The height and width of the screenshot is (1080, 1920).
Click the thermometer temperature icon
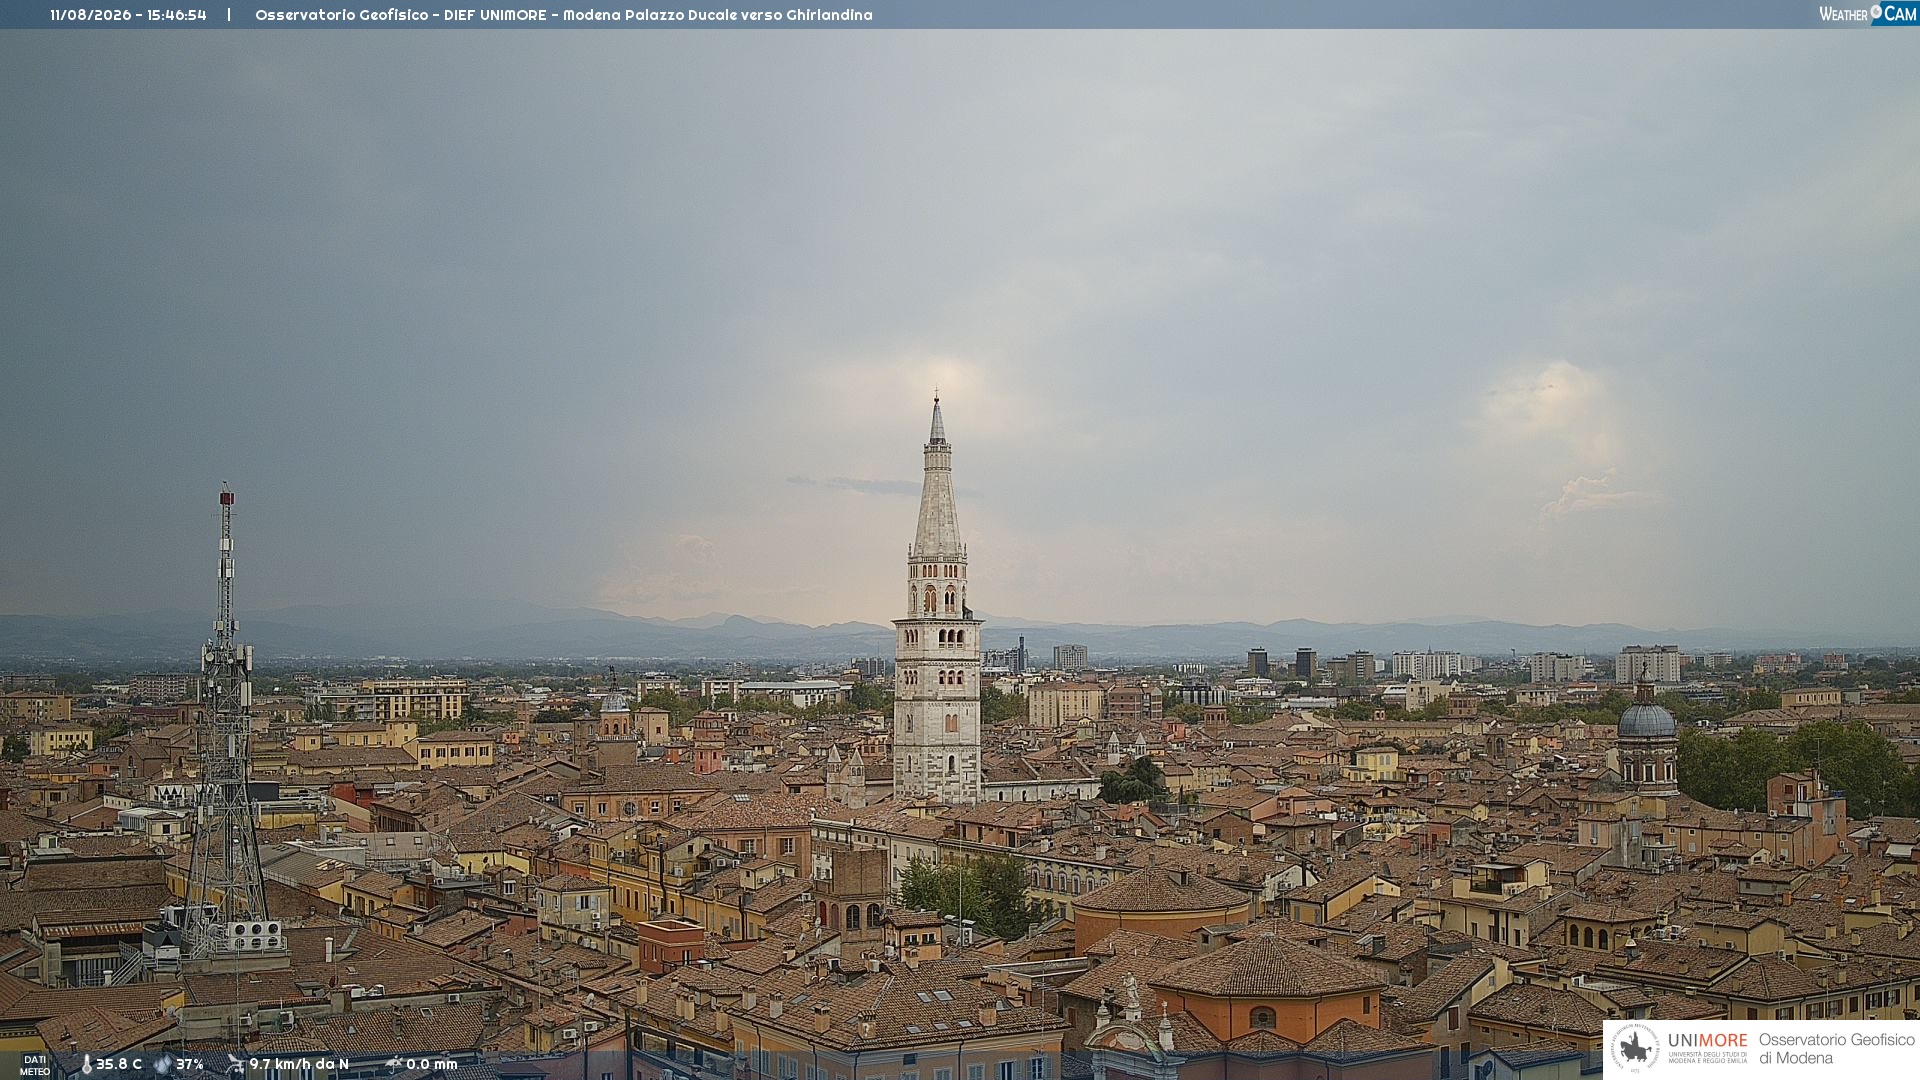(86, 1065)
